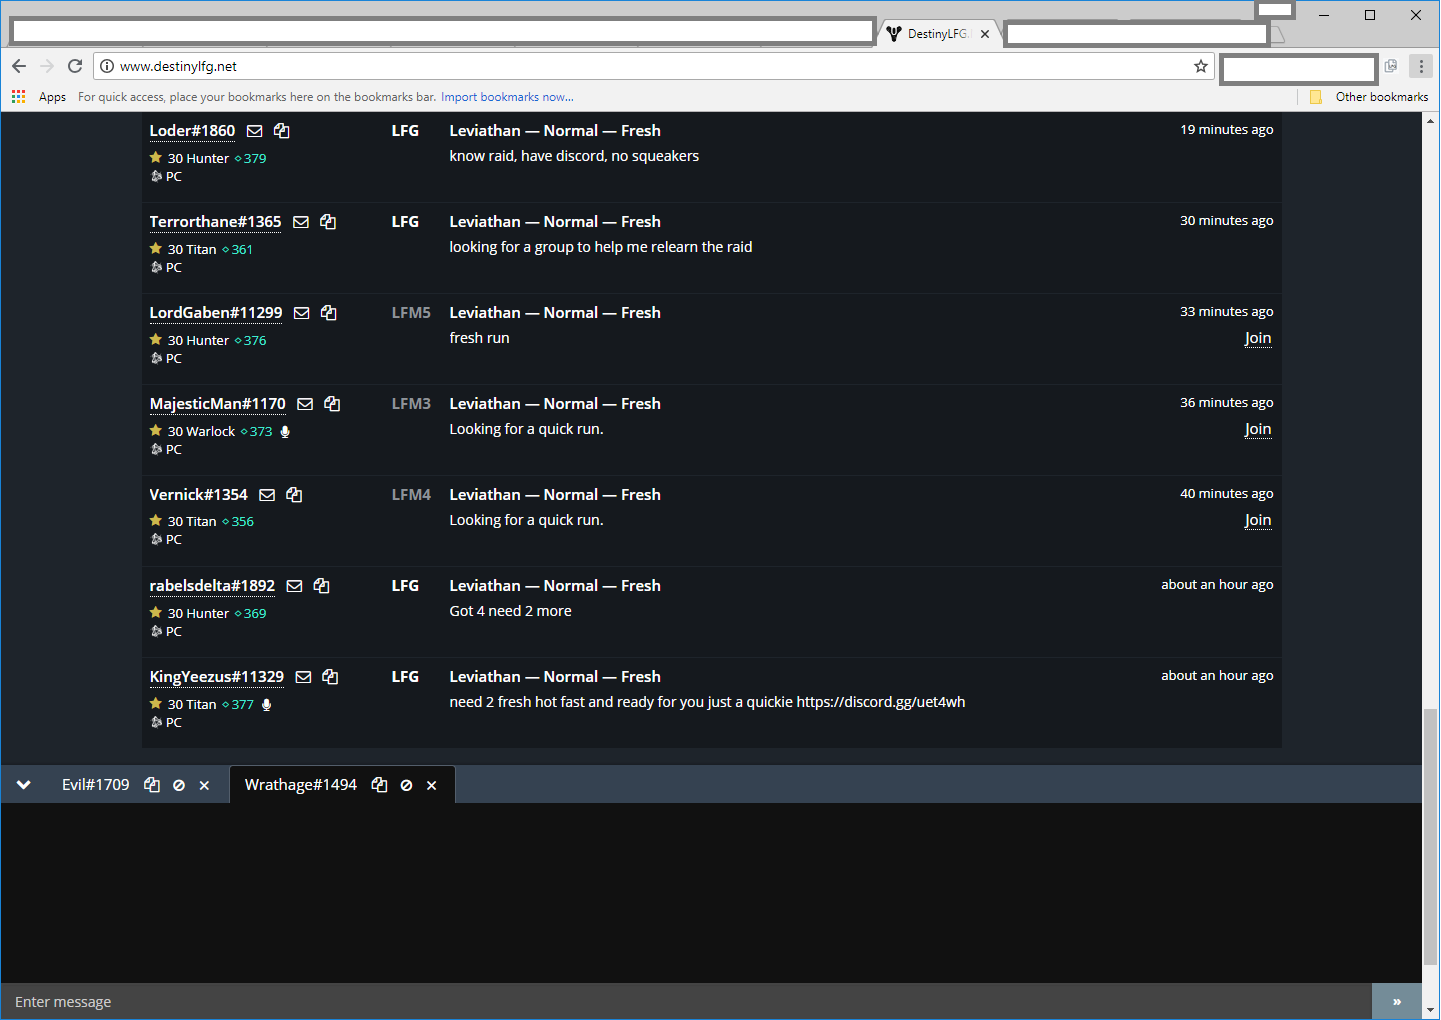Select the DestinyLFG browser tab
This screenshot has height=1020, width=1441.
(x=938, y=34)
